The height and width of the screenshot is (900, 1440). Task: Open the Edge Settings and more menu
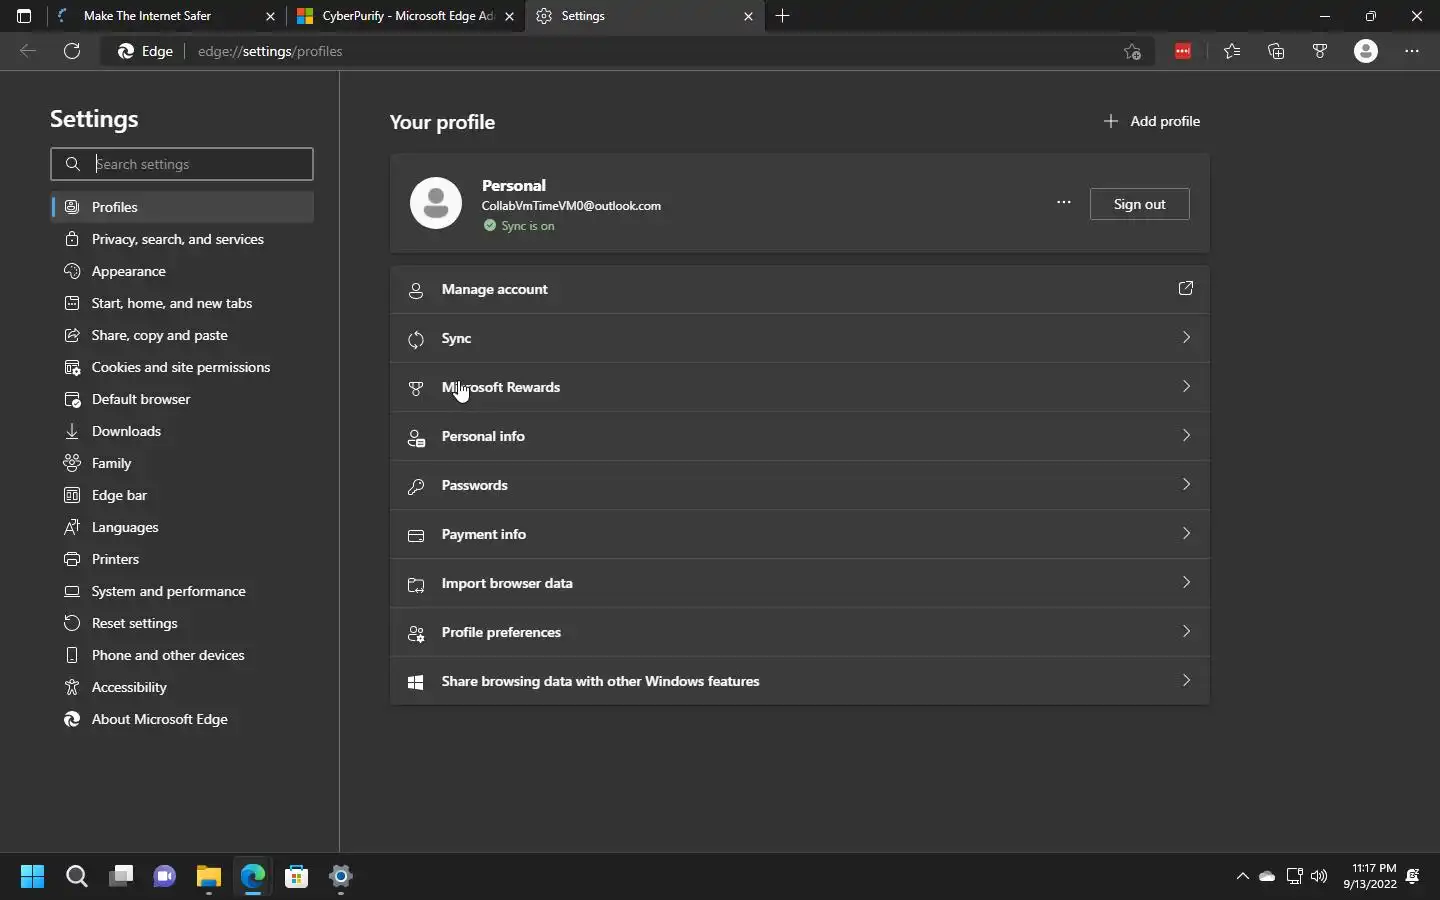1412,51
